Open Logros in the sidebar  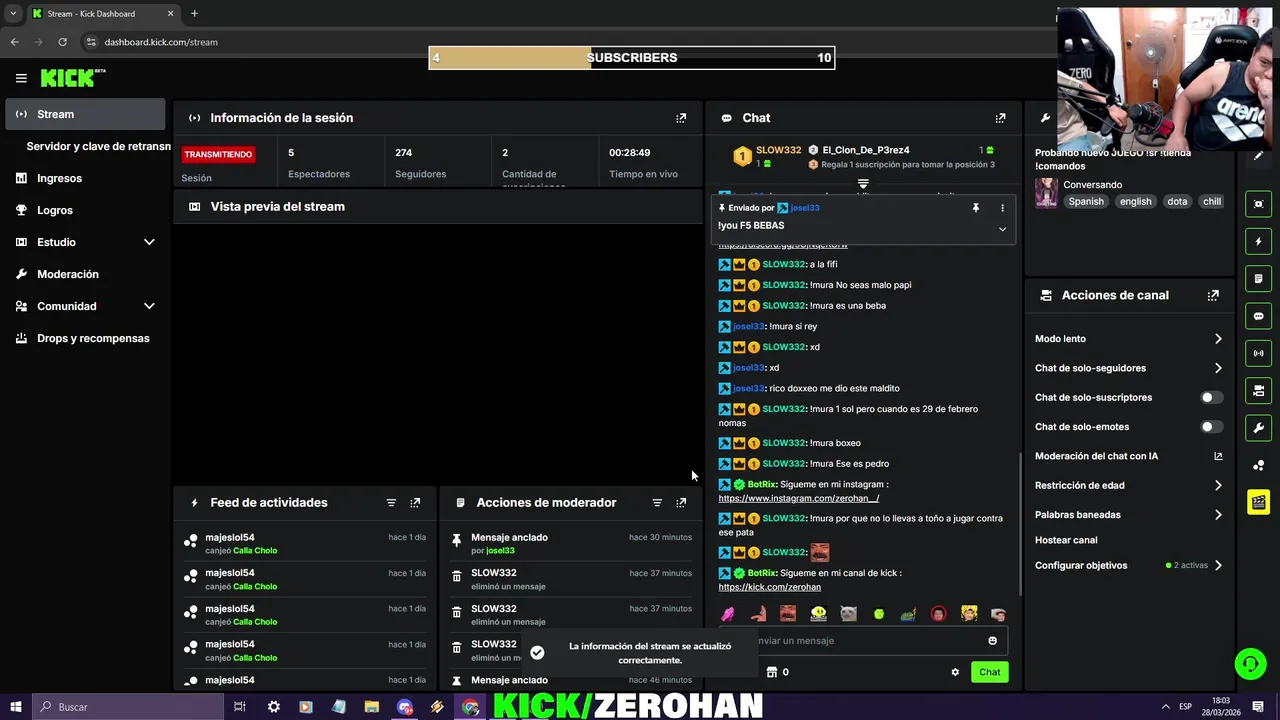tap(86, 210)
